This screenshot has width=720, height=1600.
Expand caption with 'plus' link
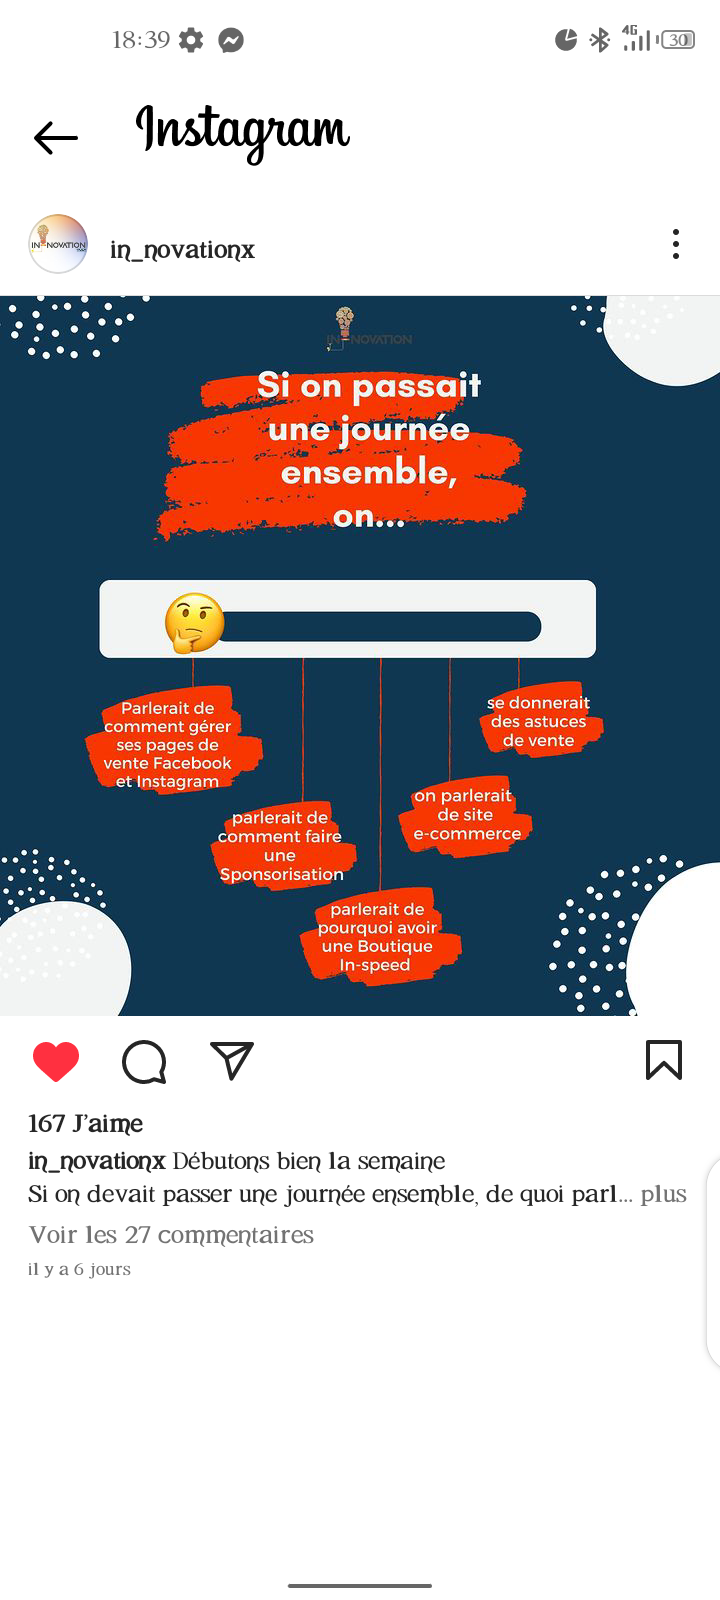(664, 1194)
